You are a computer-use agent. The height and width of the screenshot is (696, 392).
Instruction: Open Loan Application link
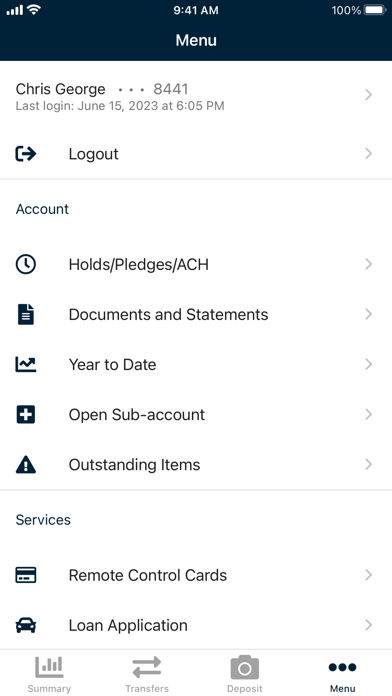(196, 625)
